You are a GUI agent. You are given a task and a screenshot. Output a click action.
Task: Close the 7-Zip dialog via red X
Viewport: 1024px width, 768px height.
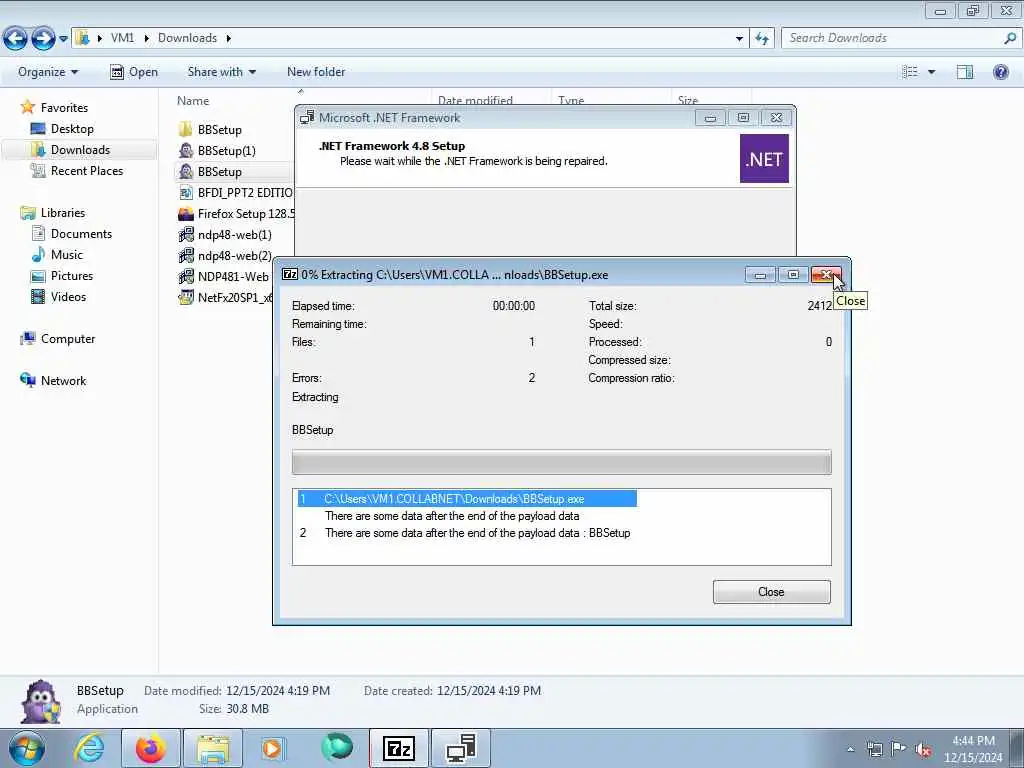coord(826,275)
